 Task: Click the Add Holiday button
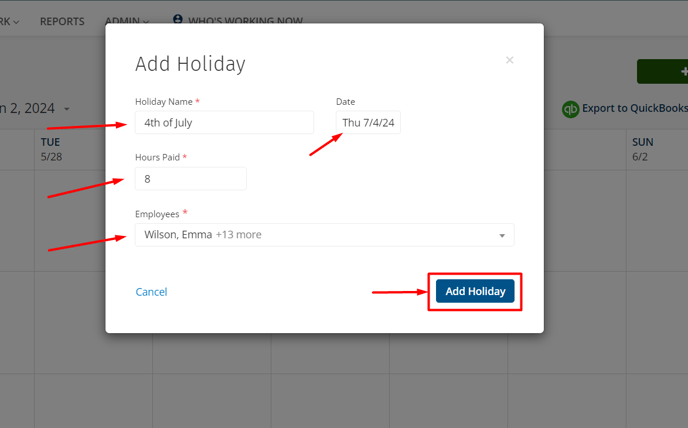coord(475,291)
